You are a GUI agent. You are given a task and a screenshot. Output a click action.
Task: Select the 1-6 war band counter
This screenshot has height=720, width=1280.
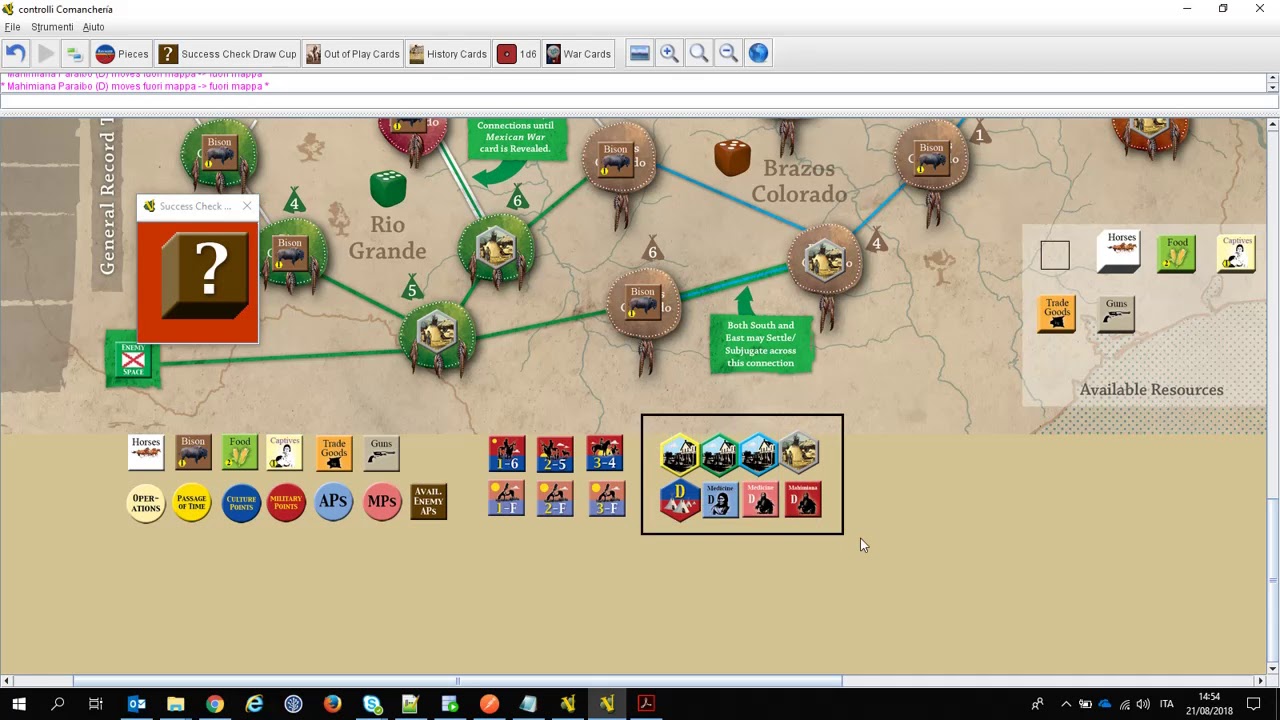tap(507, 454)
